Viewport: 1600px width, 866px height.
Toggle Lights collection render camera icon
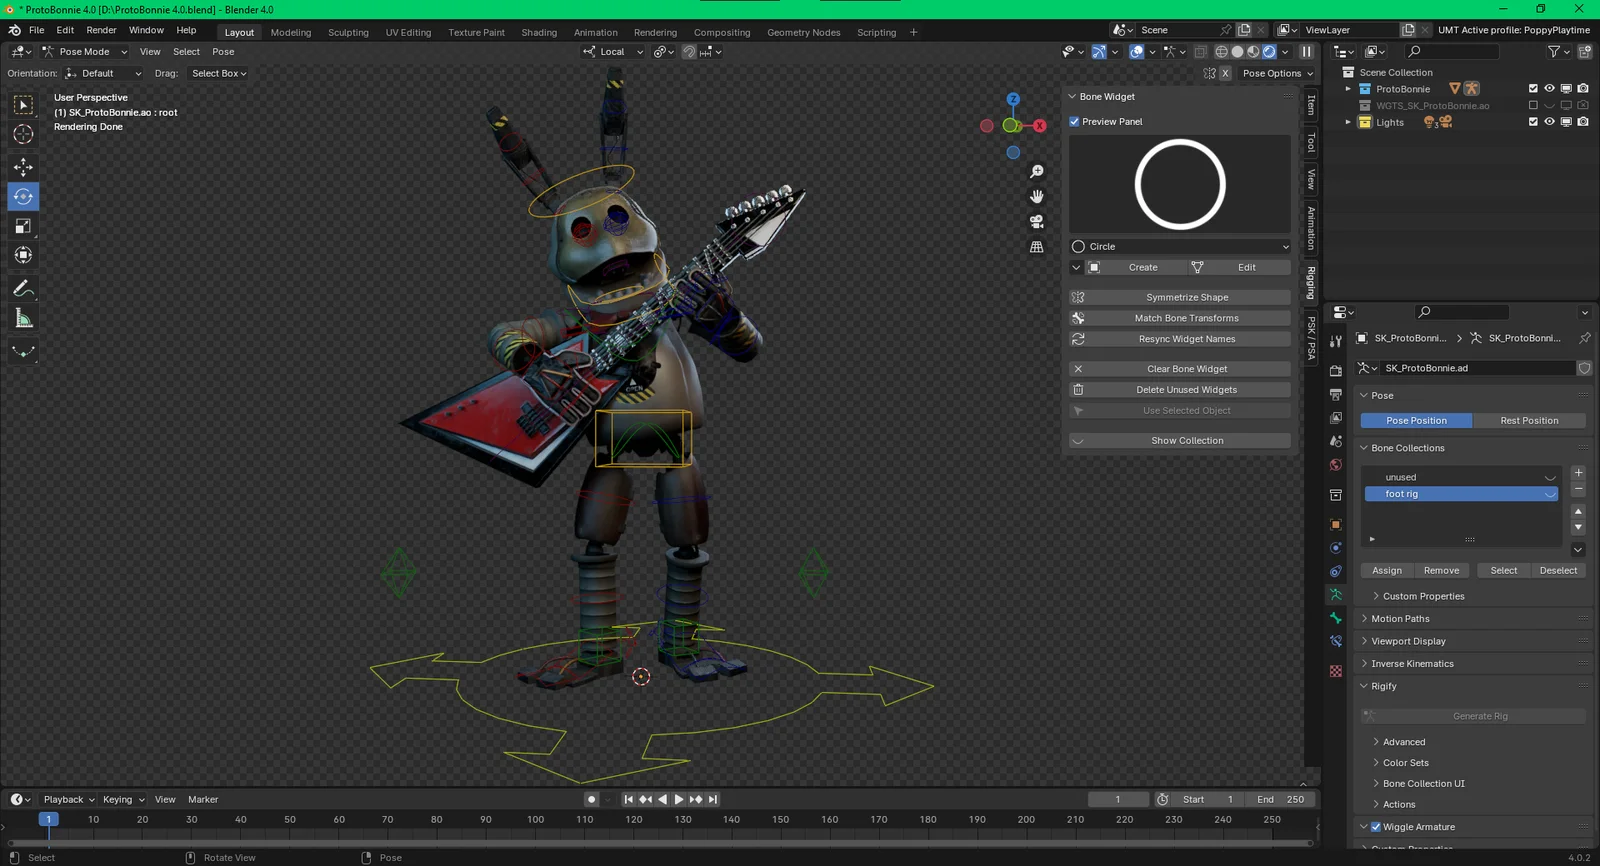[1583, 122]
